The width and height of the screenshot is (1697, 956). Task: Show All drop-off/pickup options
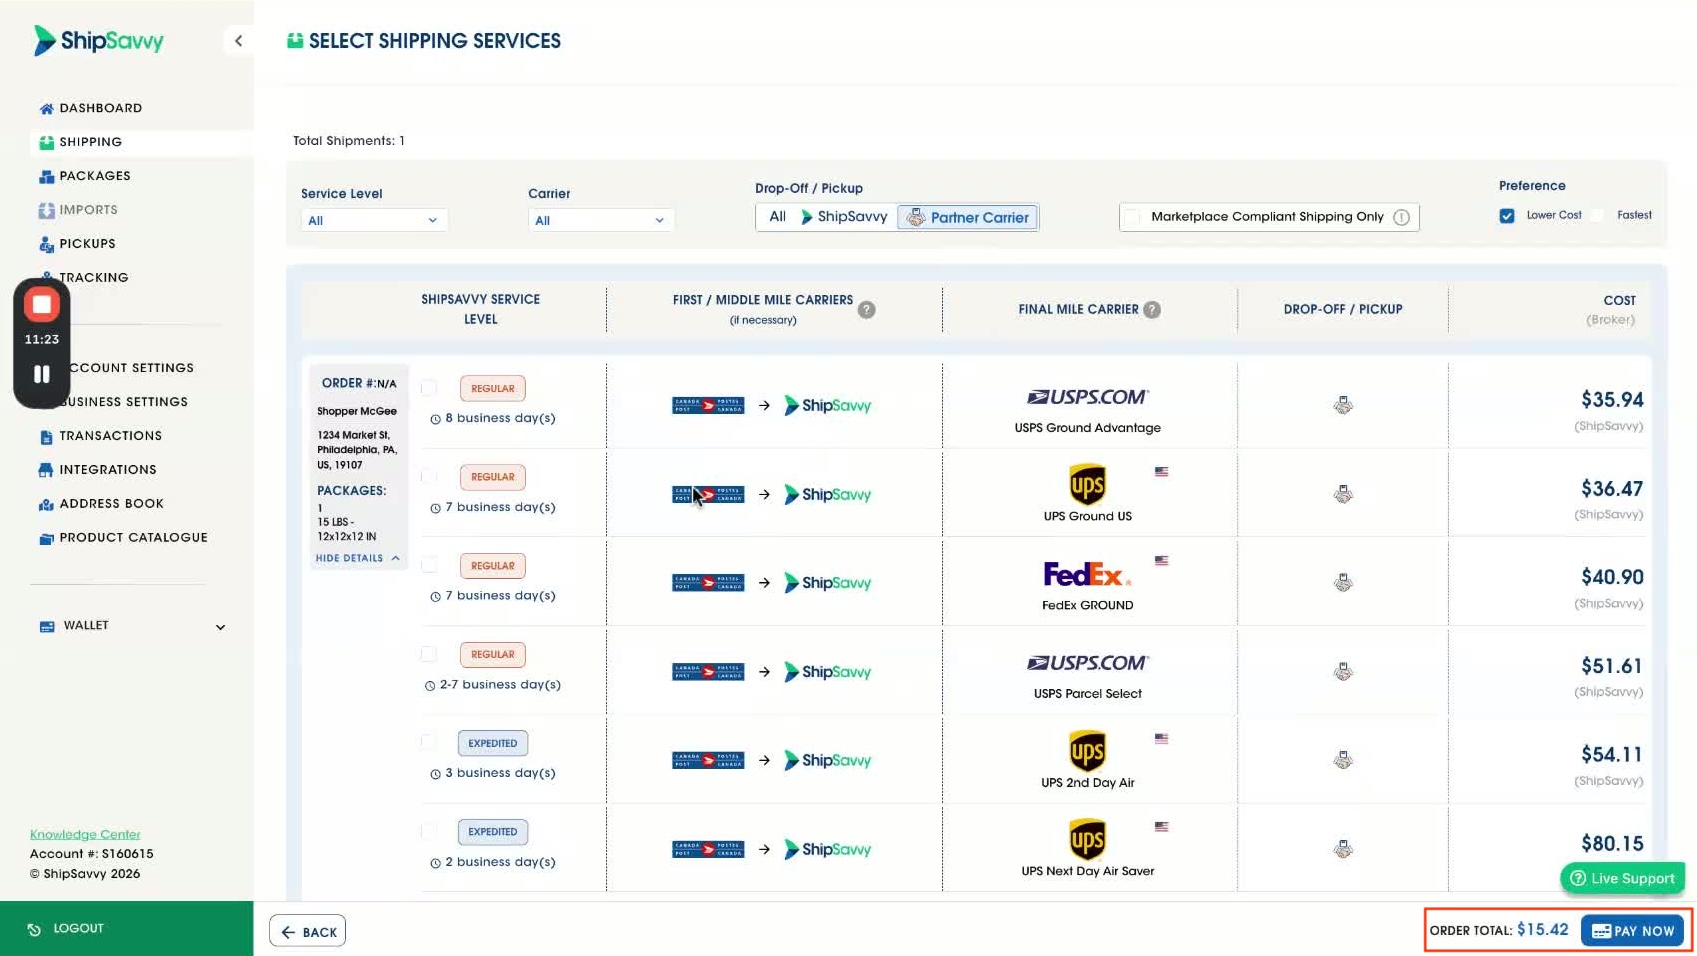click(x=777, y=217)
